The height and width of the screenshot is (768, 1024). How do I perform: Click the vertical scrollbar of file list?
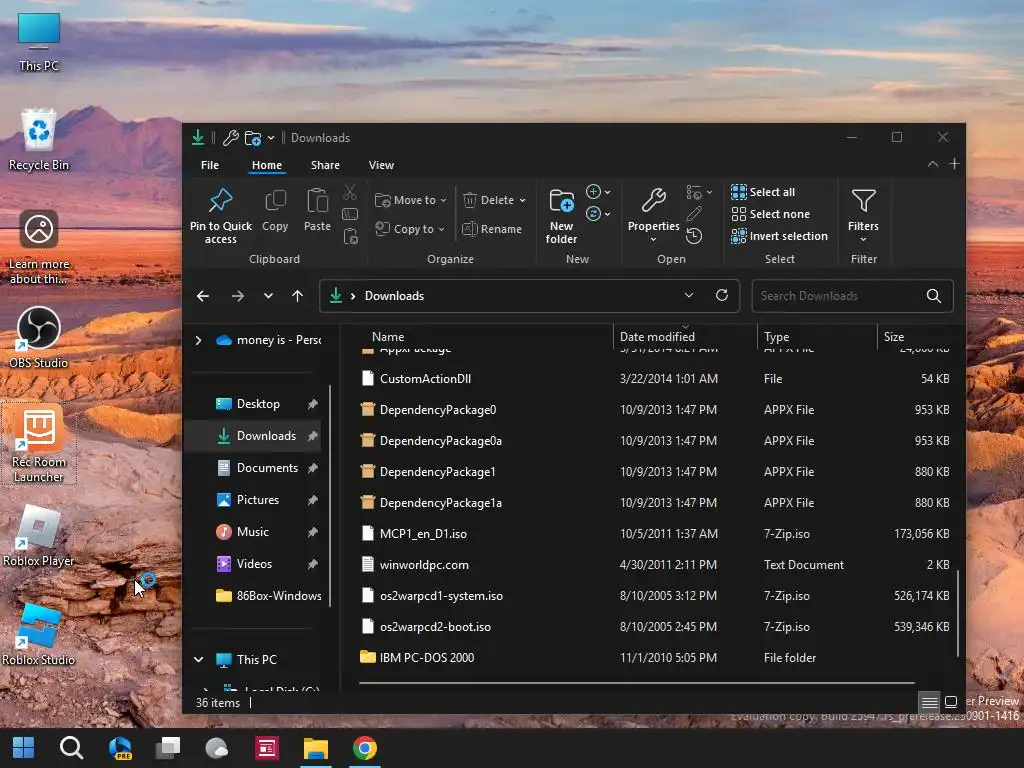click(957, 614)
